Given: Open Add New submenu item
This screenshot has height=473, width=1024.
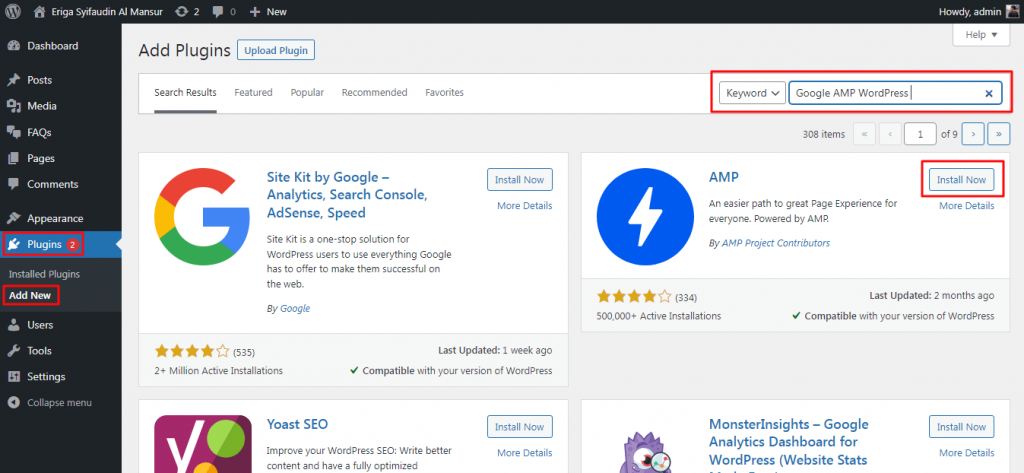Looking at the screenshot, I should (30, 295).
